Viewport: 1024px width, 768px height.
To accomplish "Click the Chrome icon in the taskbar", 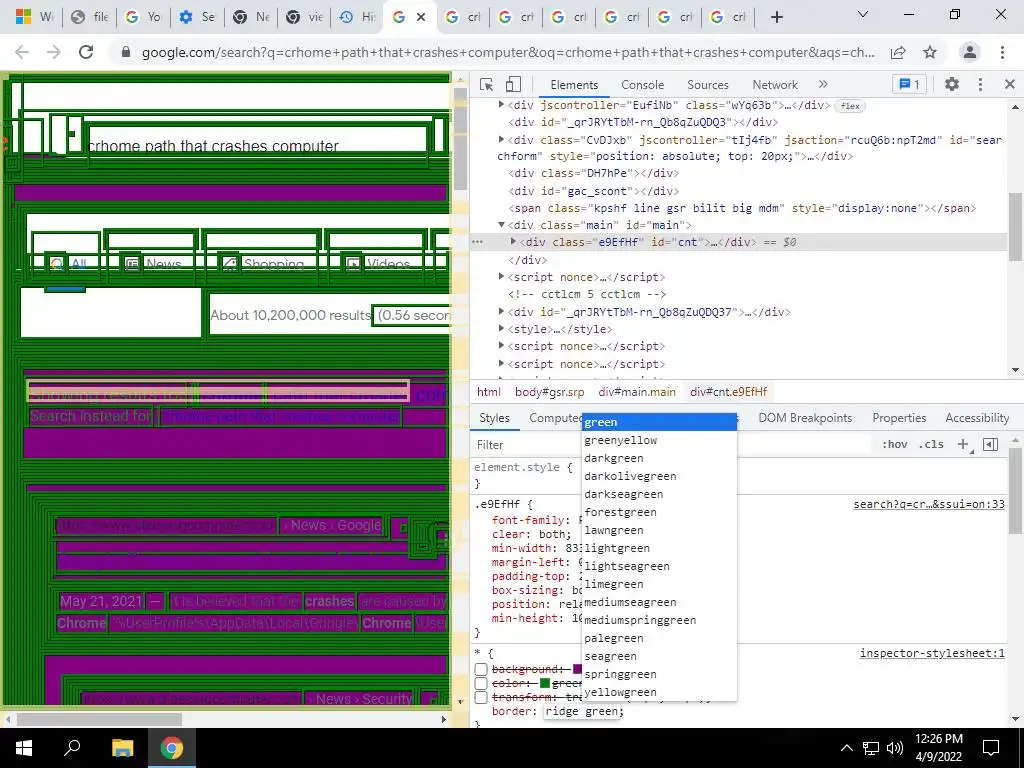I will [x=171, y=748].
